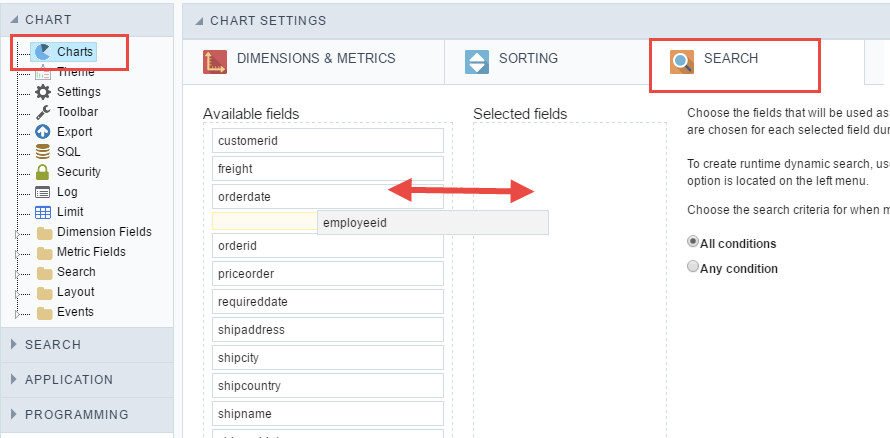The width and height of the screenshot is (890, 438).
Task: Click the shipcountry available field
Action: point(327,386)
